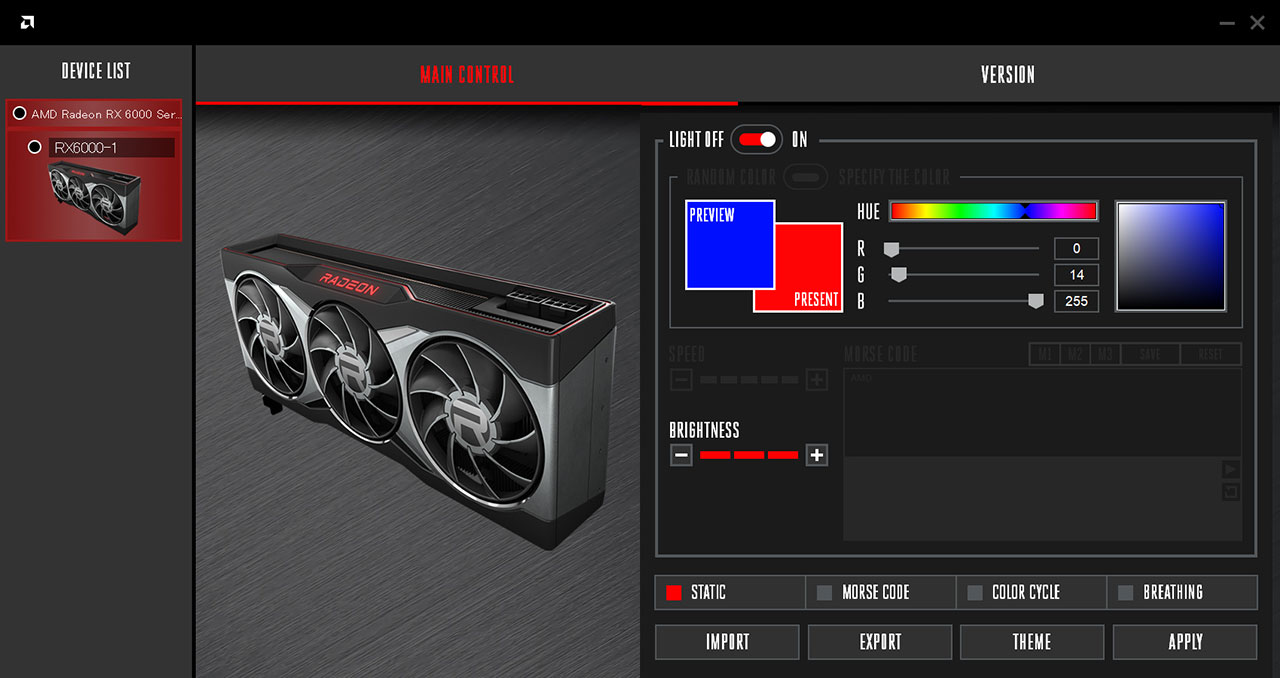
Task: Select the Color Cycle lighting mode
Action: coord(1032,592)
